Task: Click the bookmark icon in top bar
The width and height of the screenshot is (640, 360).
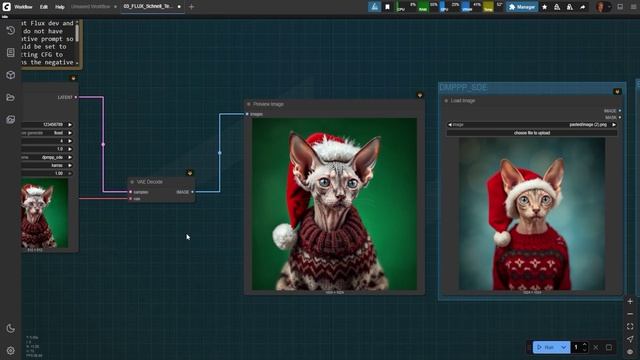Action: coord(387,7)
